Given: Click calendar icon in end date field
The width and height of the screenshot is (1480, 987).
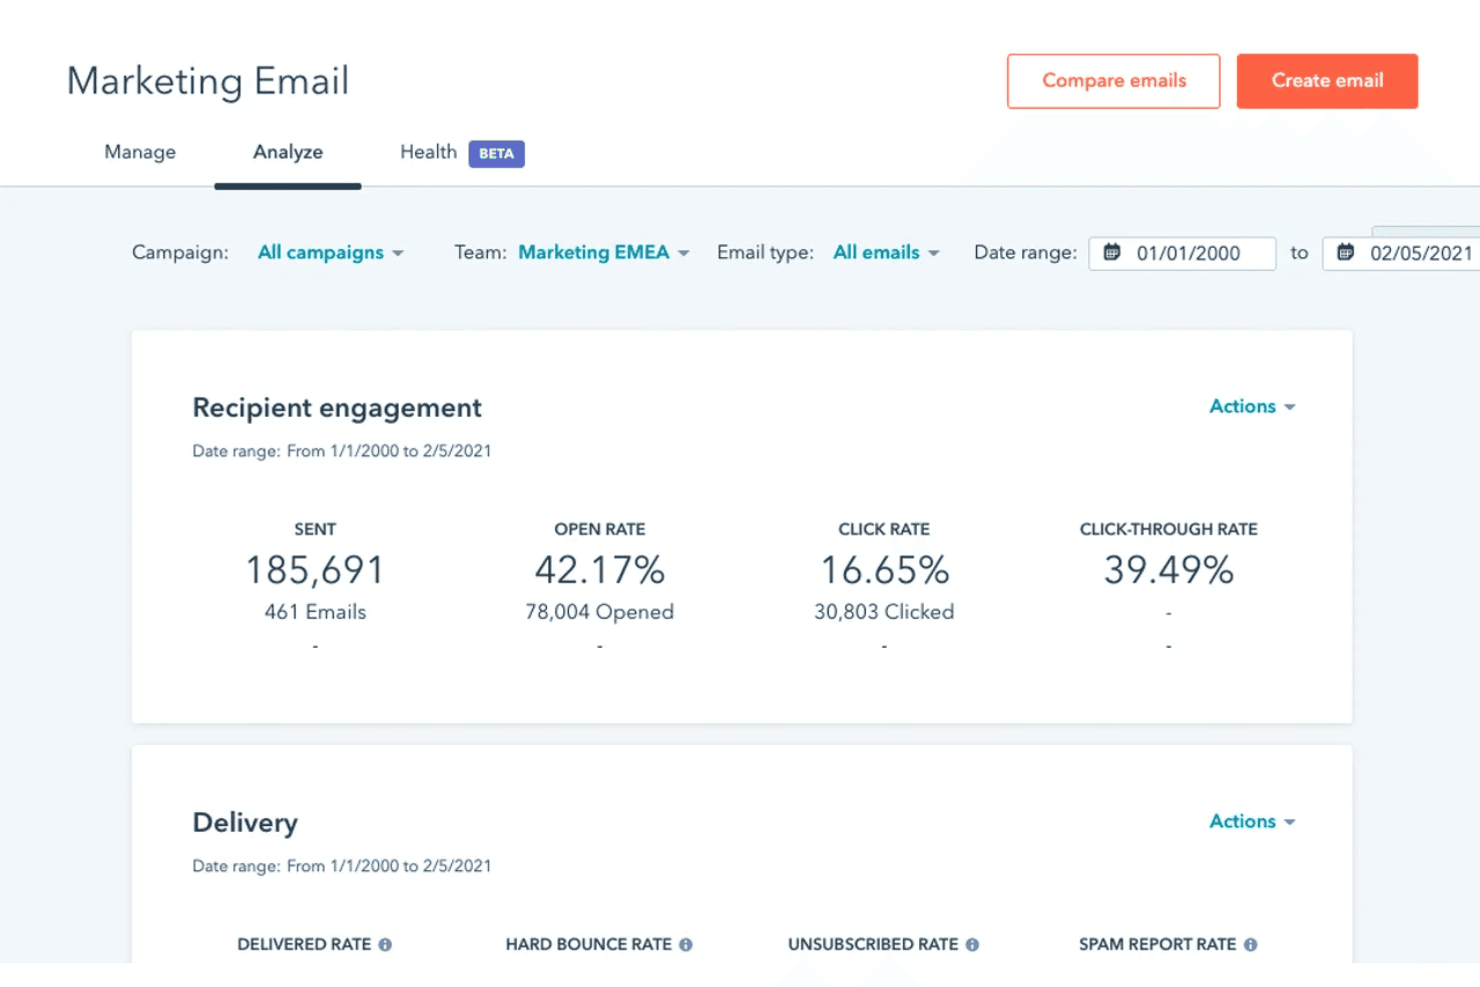Looking at the screenshot, I should click(x=1346, y=252).
